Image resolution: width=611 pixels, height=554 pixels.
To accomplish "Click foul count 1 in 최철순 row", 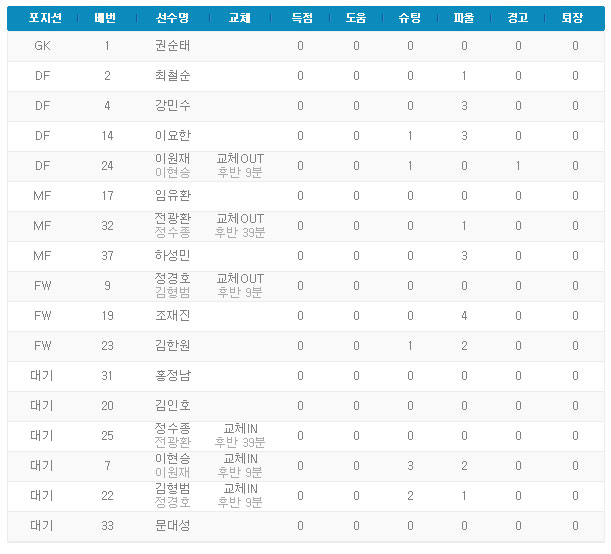I will click(x=464, y=76).
